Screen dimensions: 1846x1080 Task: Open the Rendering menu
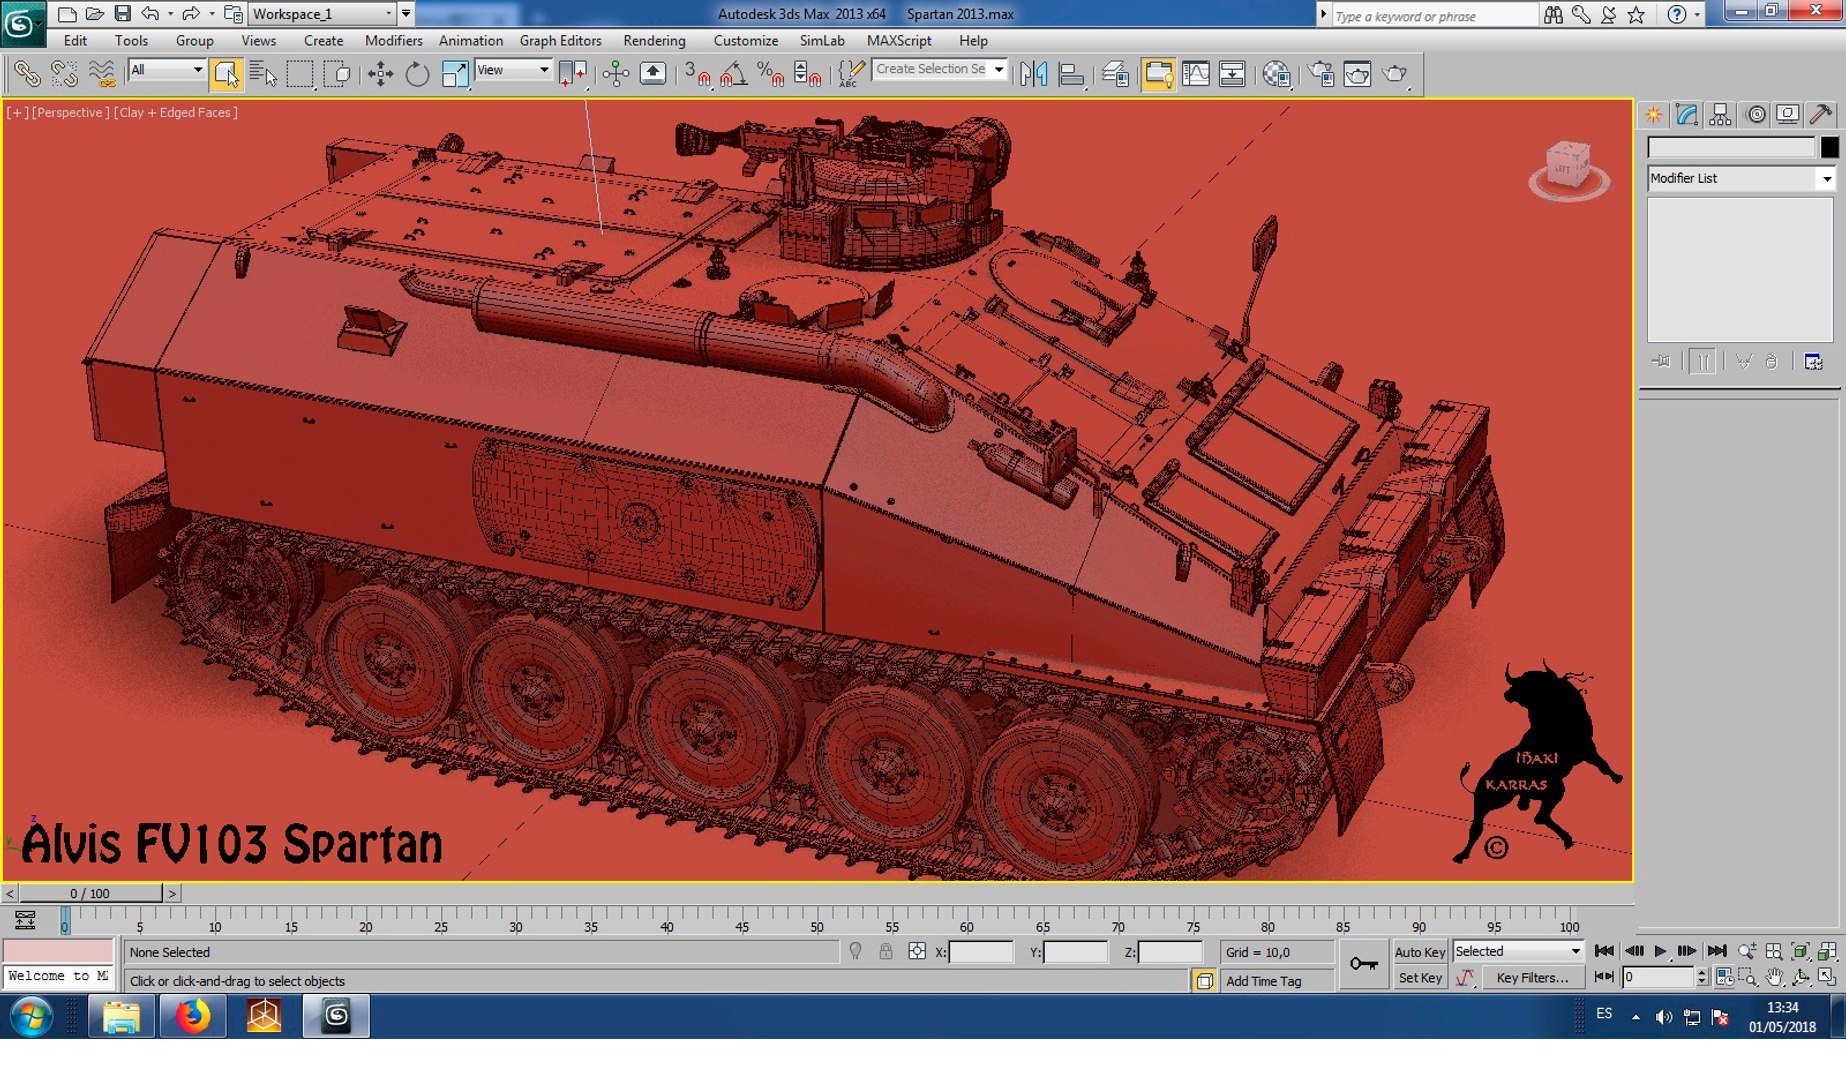[654, 41]
